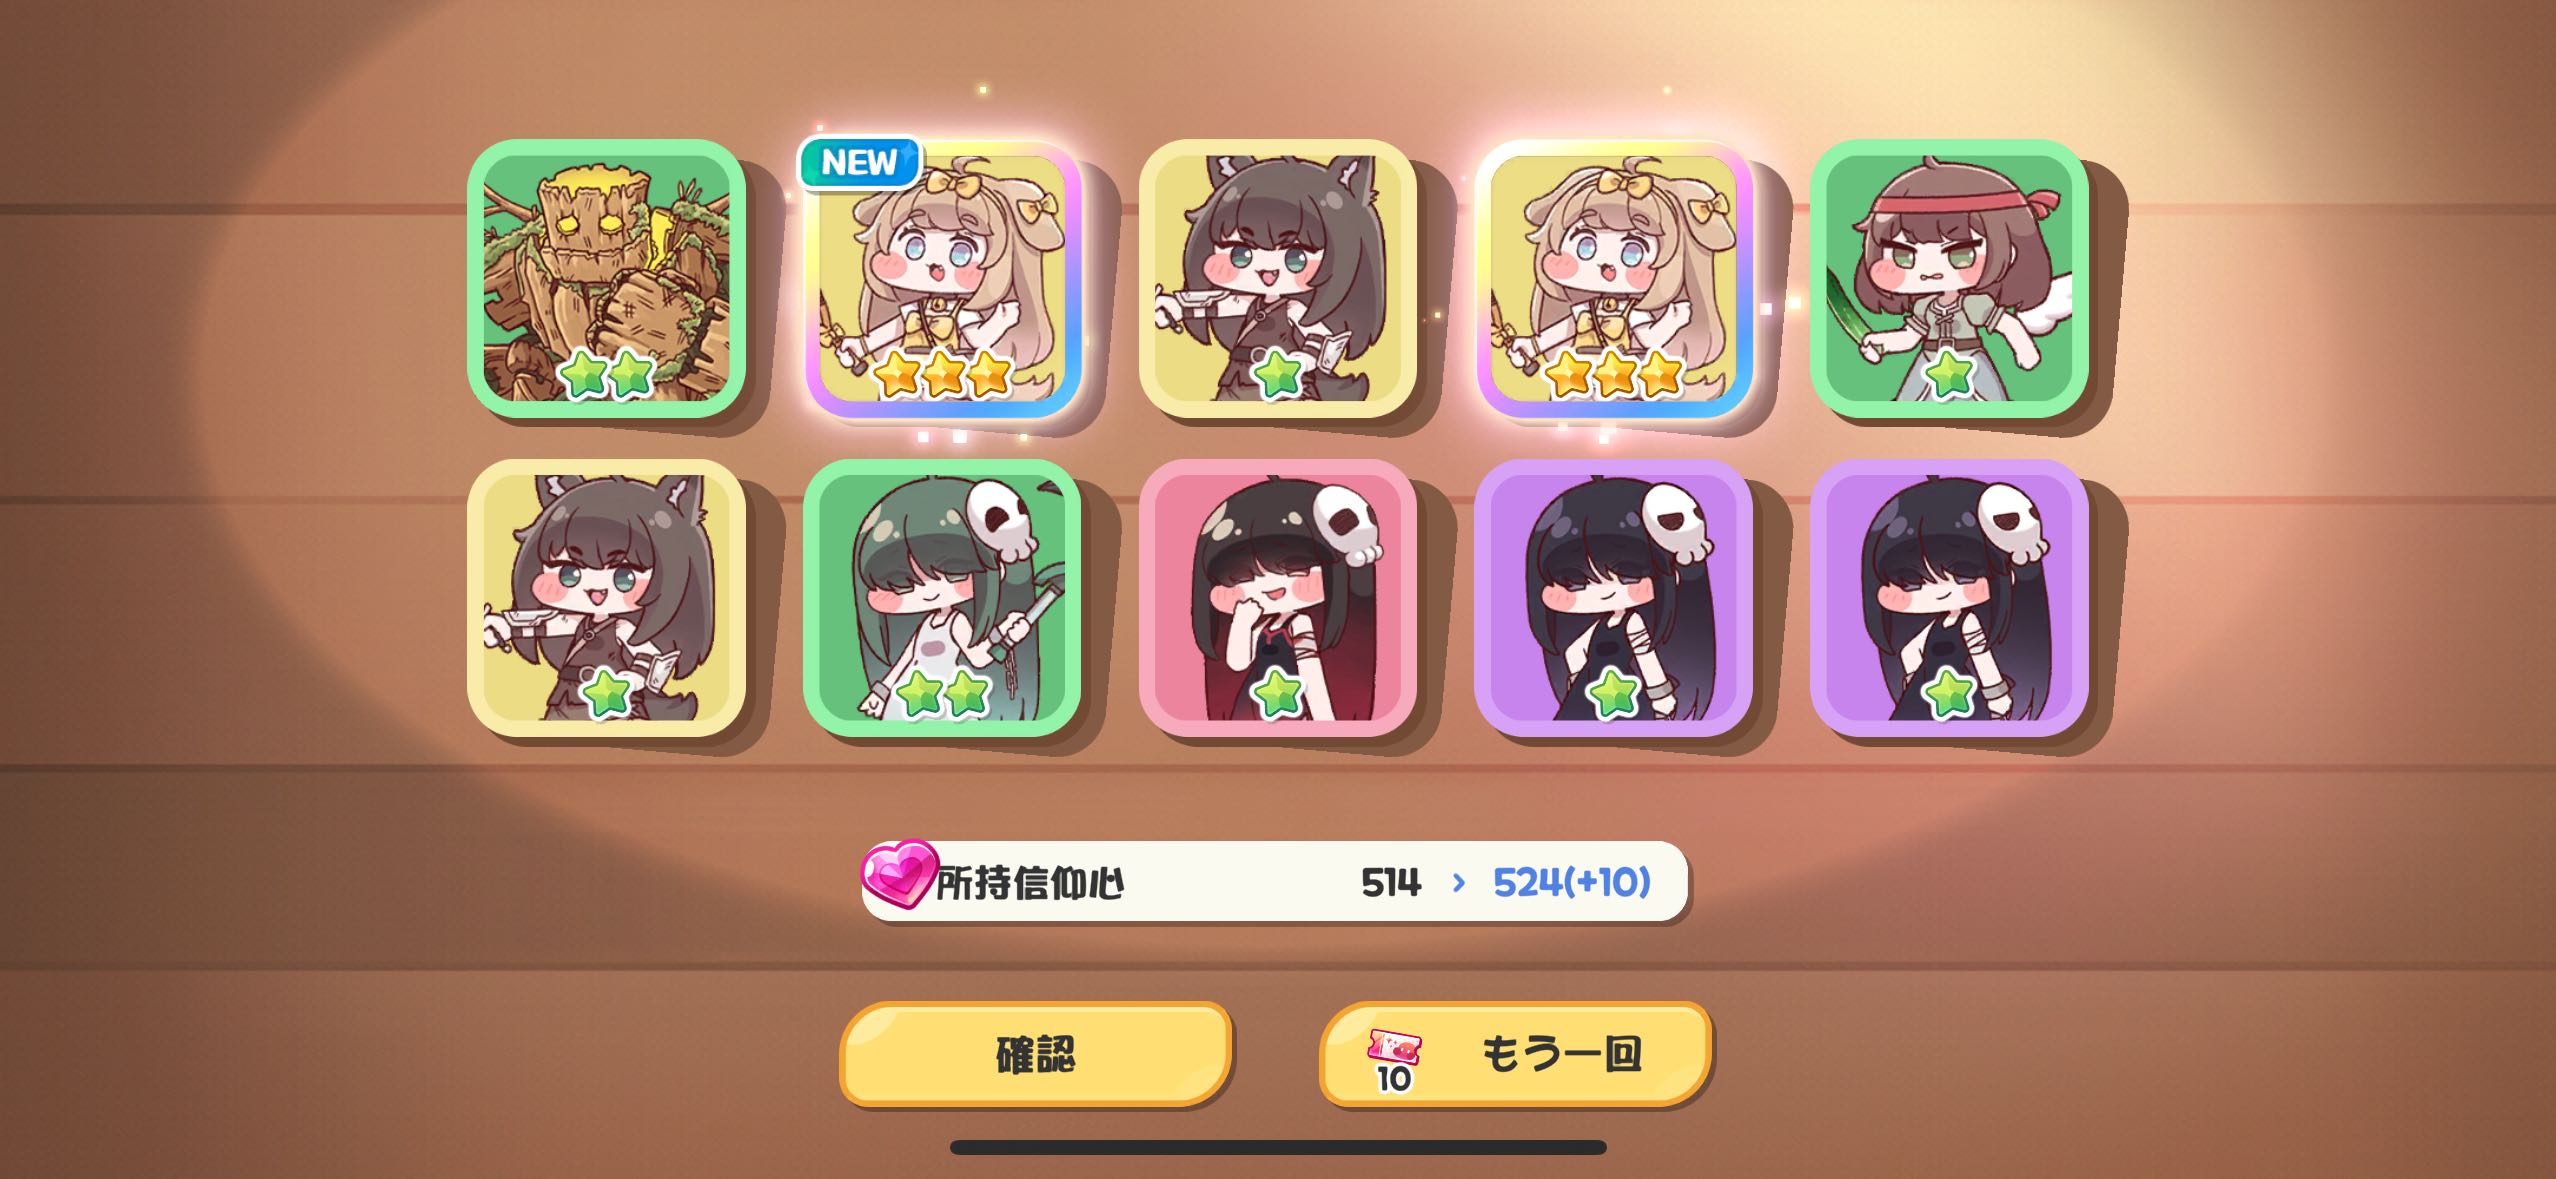2556x1179 pixels.
Task: Click the もう一回 draw again button
Action: (x=1516, y=1054)
